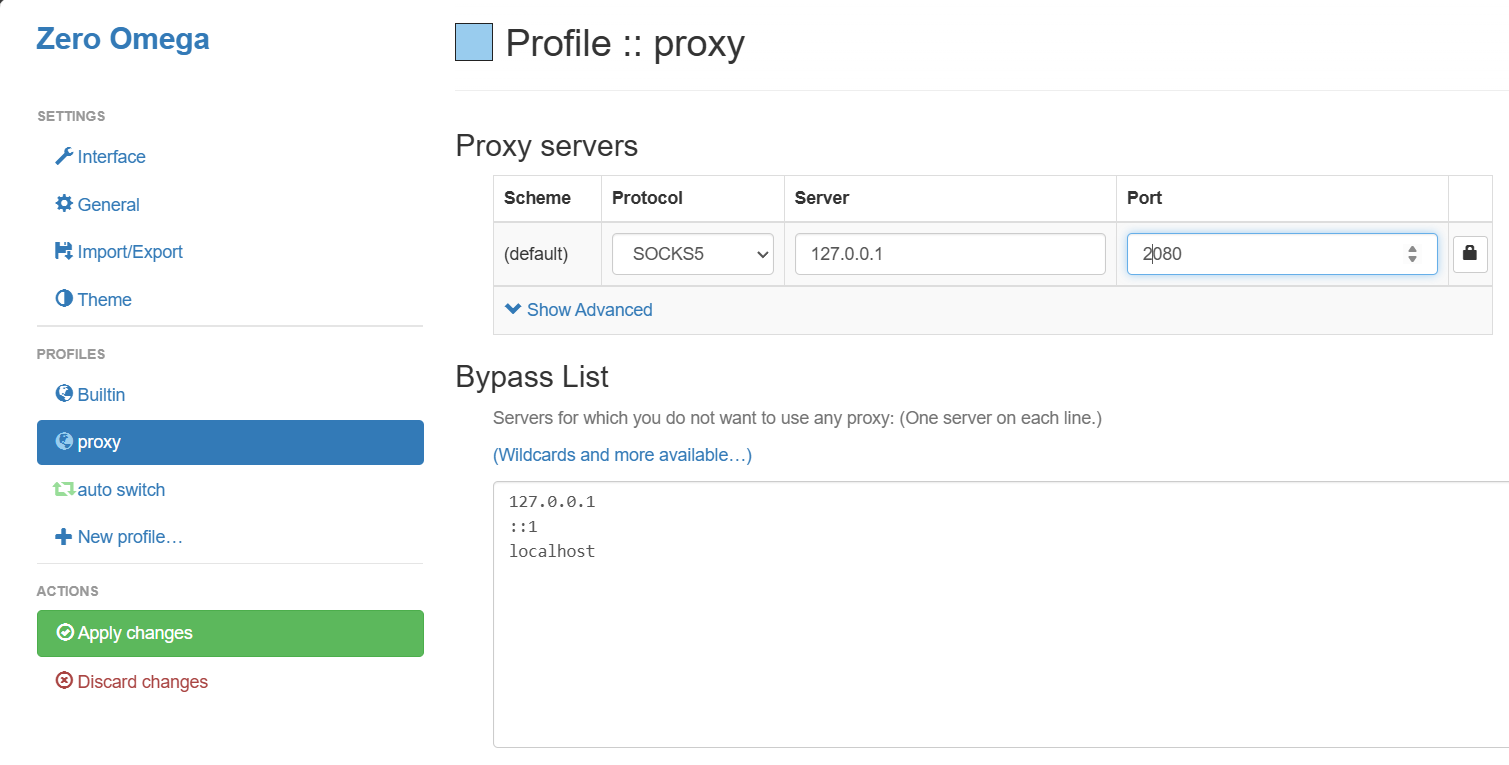Increase port with stepper up arrow
This screenshot has width=1509, height=765.
click(1412, 248)
